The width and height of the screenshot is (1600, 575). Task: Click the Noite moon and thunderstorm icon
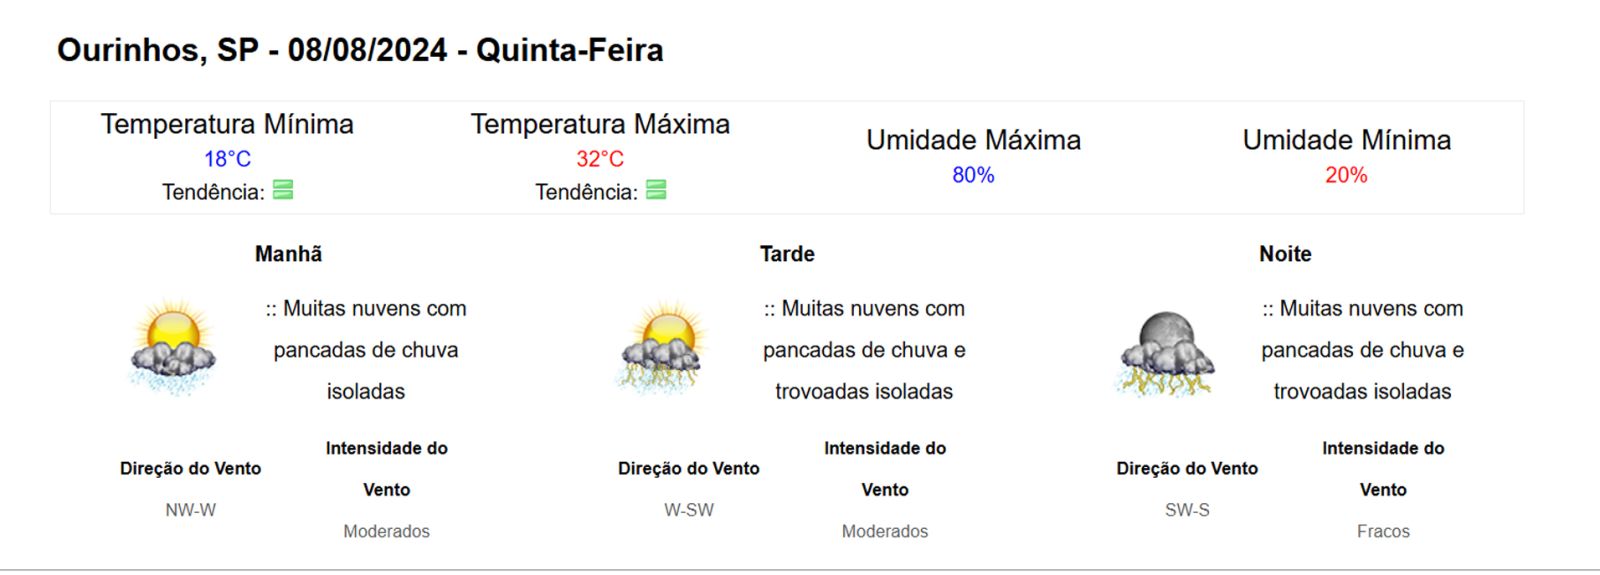point(1165,353)
